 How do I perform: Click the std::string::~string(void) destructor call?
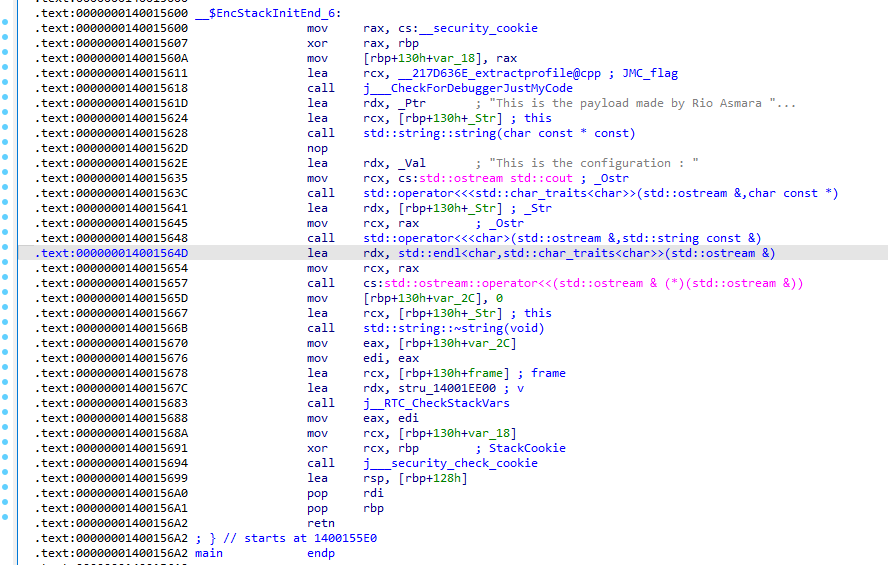click(454, 328)
